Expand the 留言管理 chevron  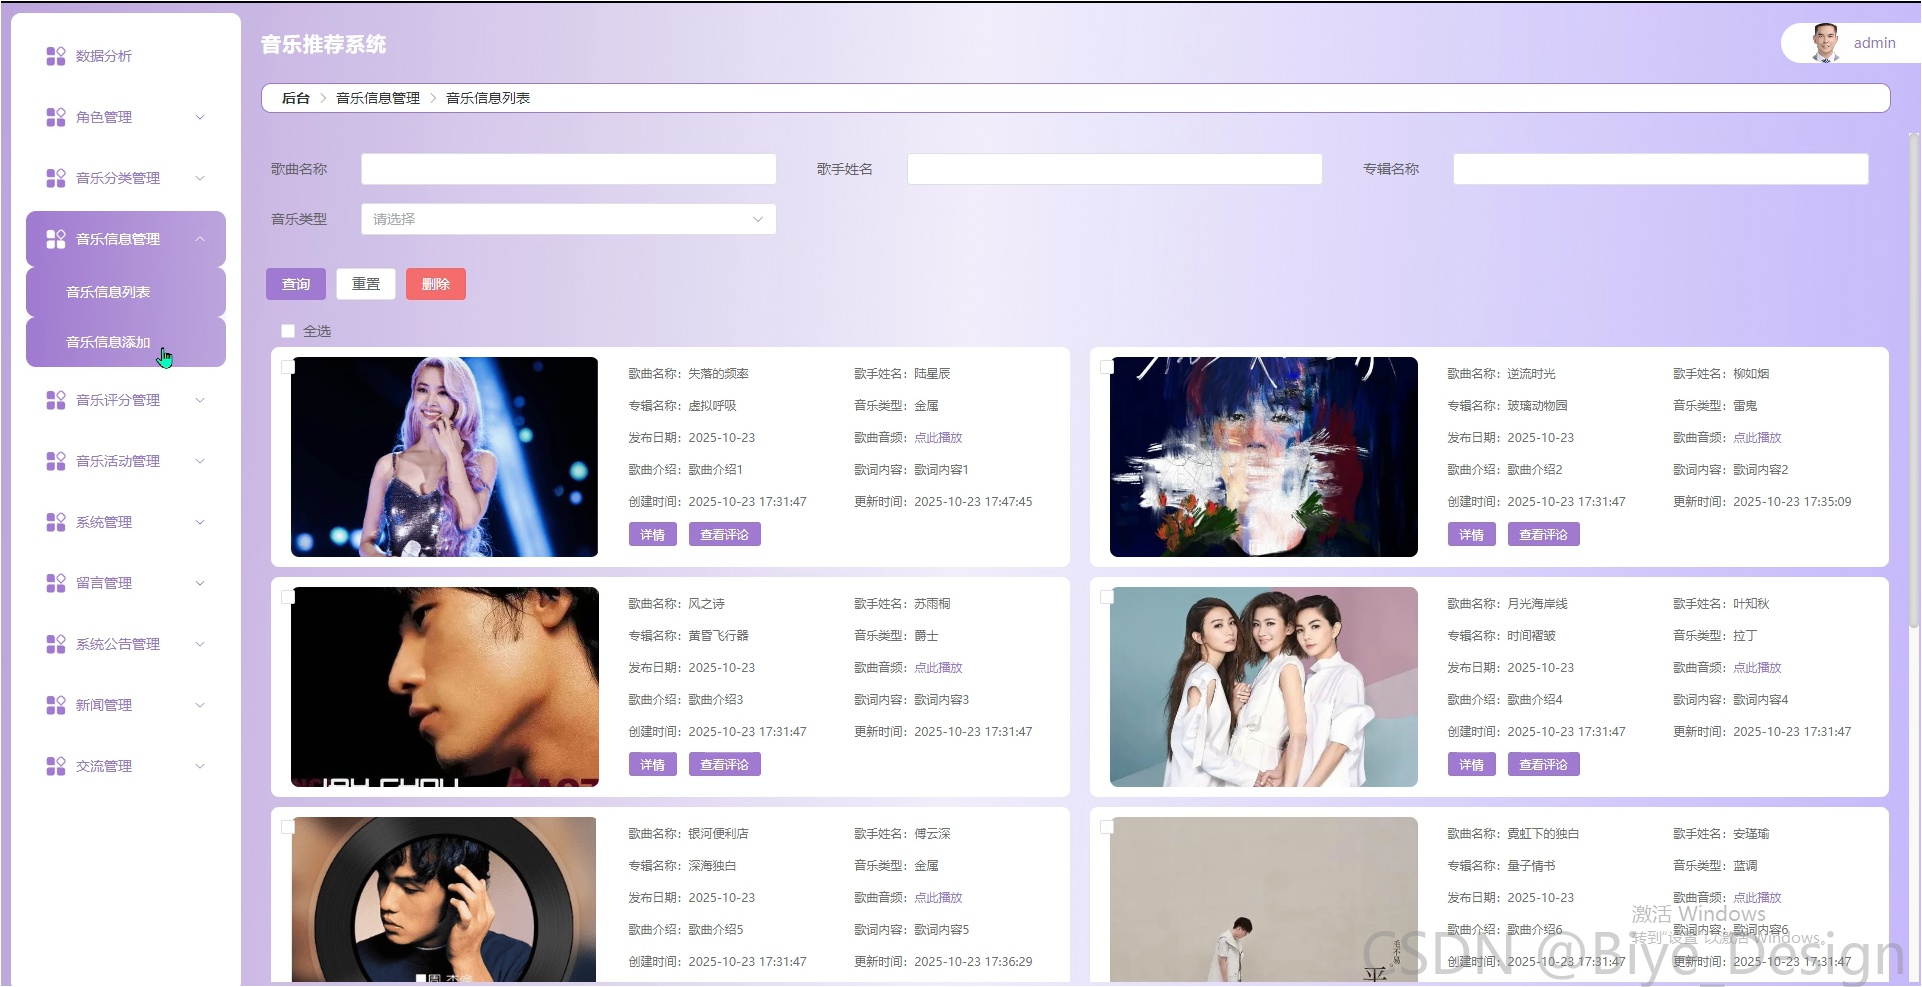200,583
